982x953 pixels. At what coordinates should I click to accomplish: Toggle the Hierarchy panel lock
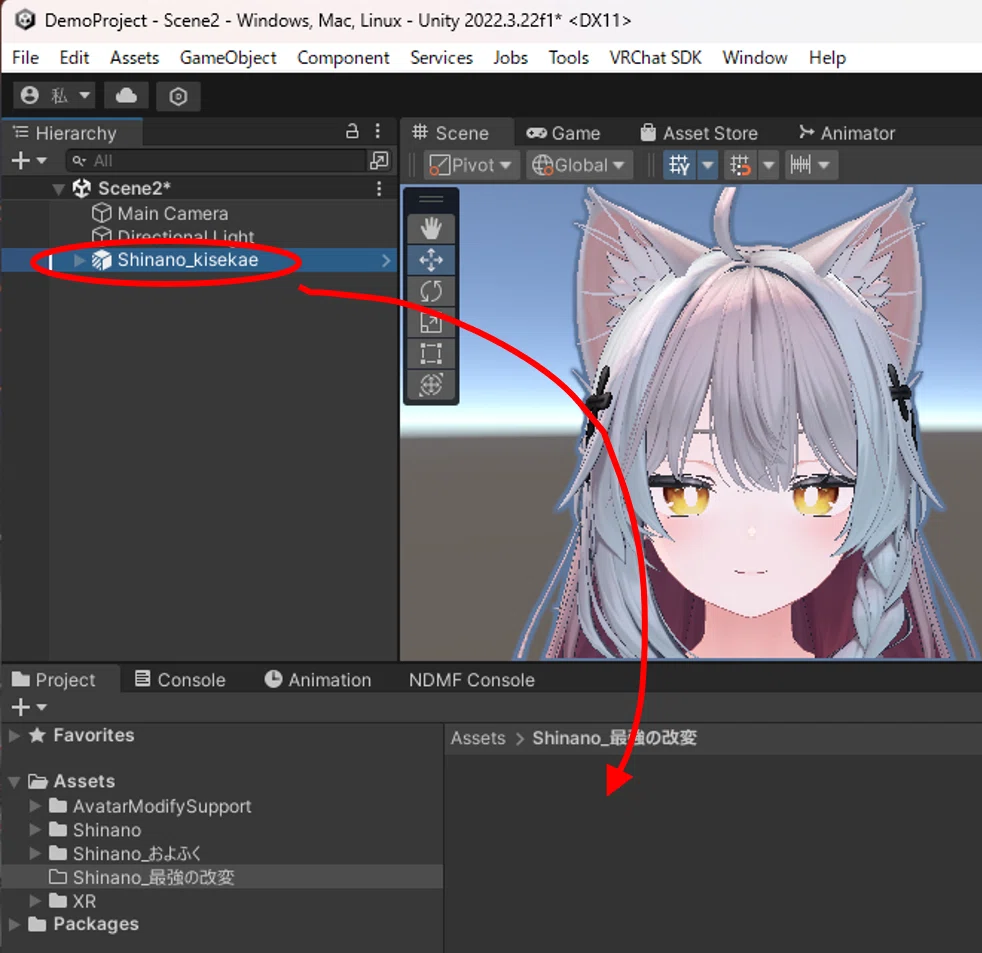point(353,131)
